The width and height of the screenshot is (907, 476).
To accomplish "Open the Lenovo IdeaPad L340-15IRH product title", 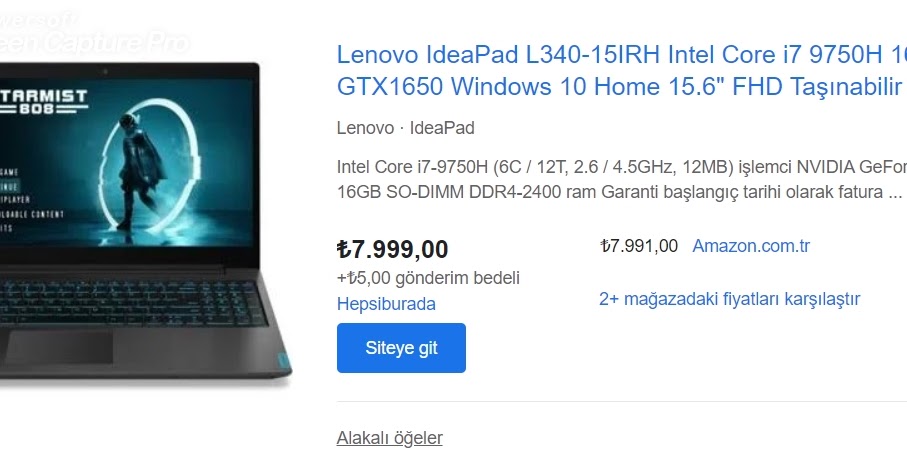I will point(622,71).
